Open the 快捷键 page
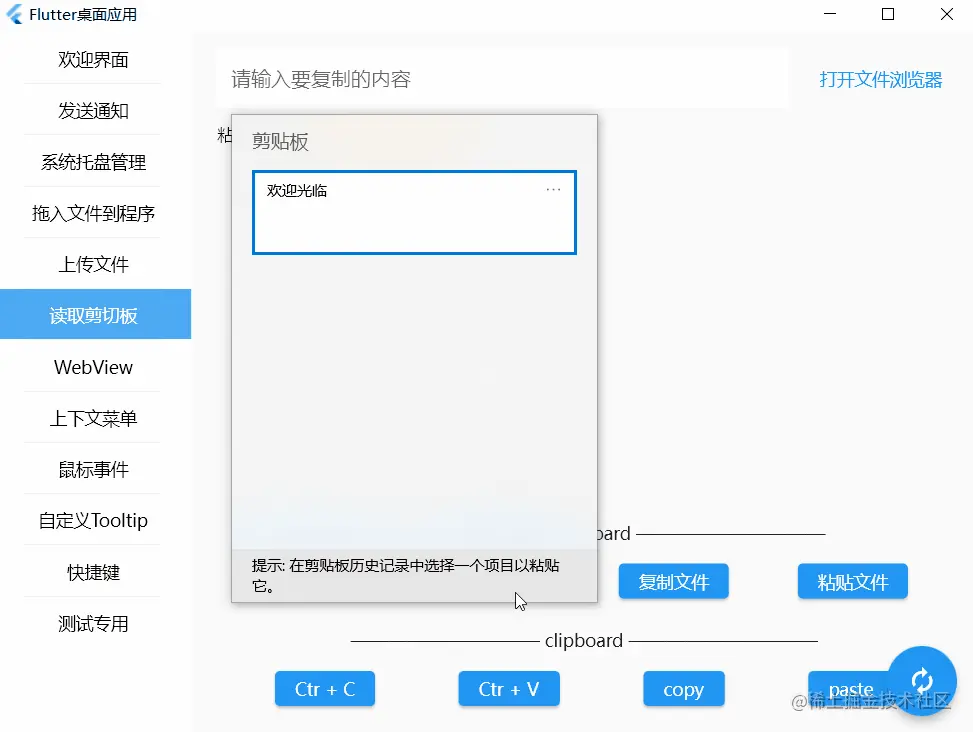 click(x=93, y=572)
